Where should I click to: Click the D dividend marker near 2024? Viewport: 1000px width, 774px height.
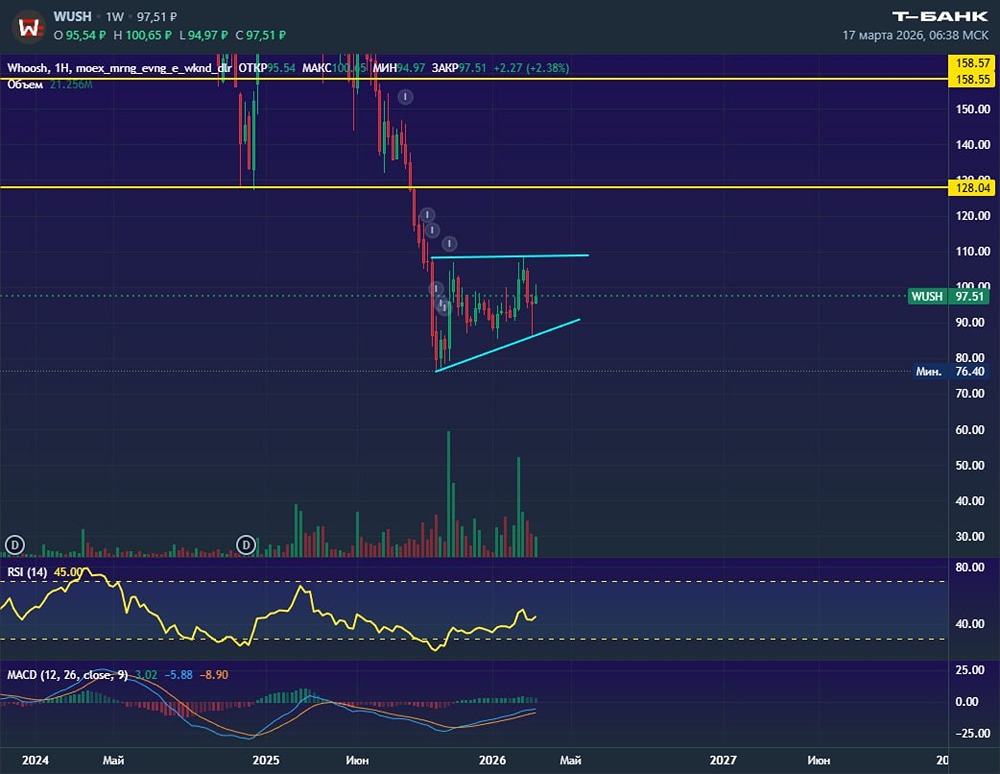click(x=15, y=545)
